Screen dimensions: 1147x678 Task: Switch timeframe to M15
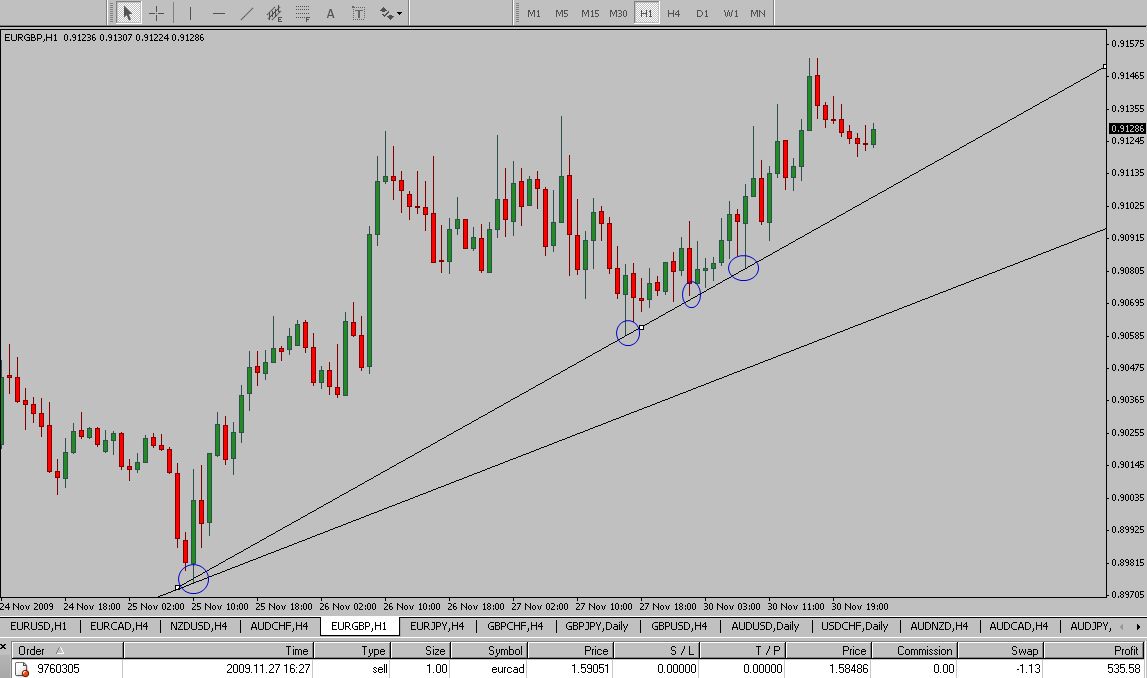(x=590, y=13)
